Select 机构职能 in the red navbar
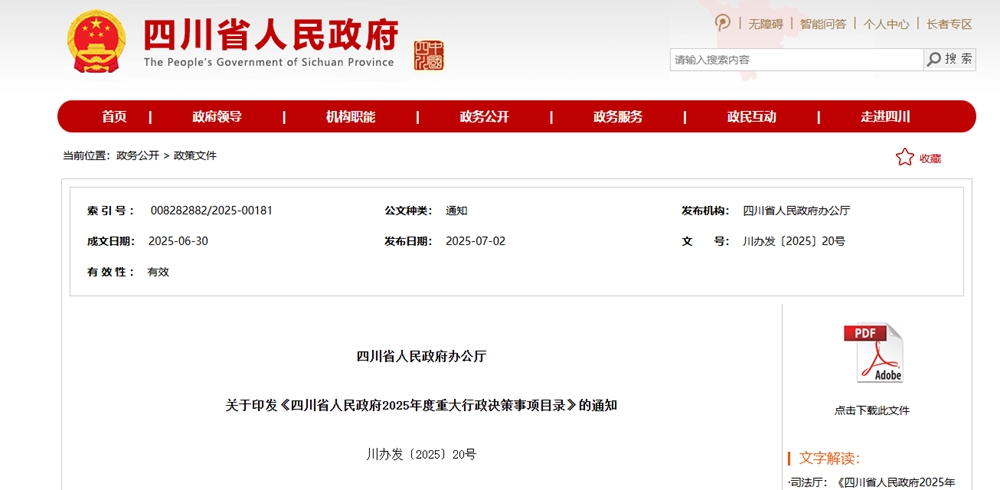 tap(350, 117)
